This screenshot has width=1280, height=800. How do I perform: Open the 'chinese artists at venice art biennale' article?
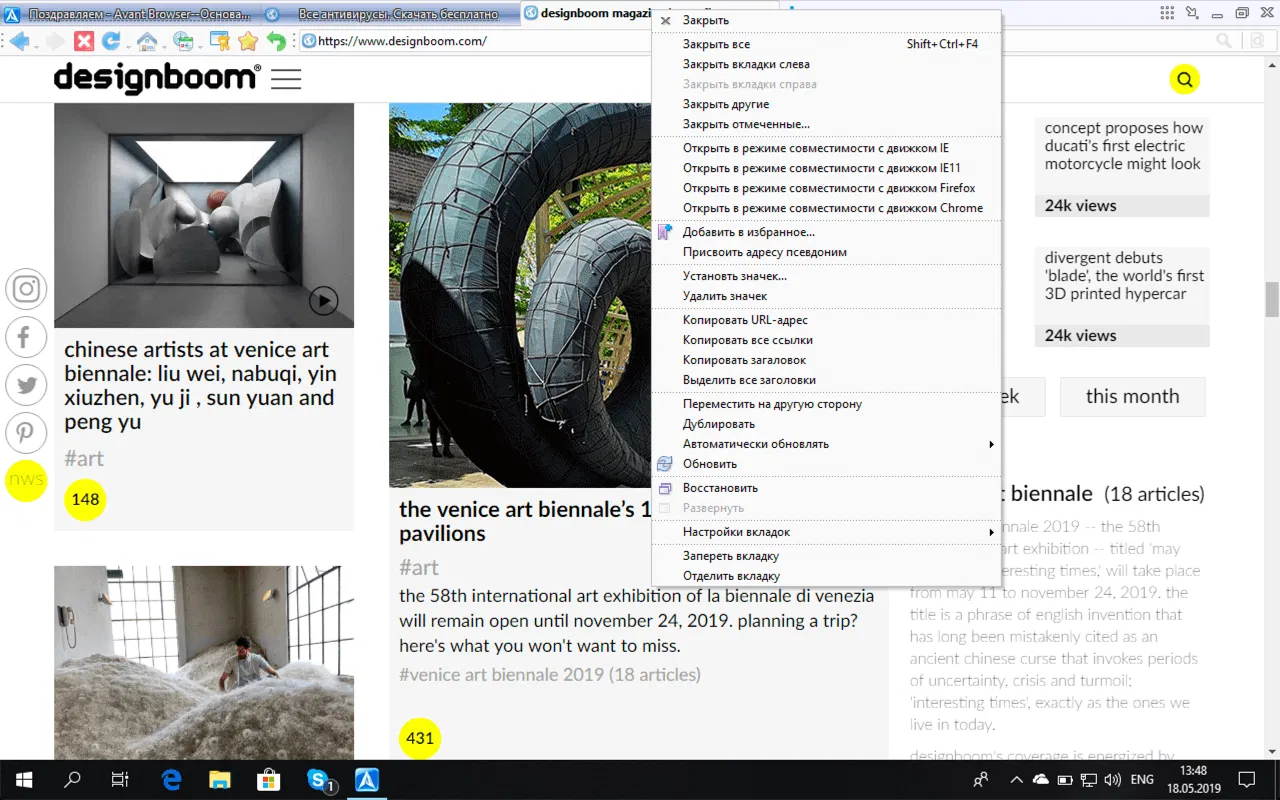tap(200, 386)
